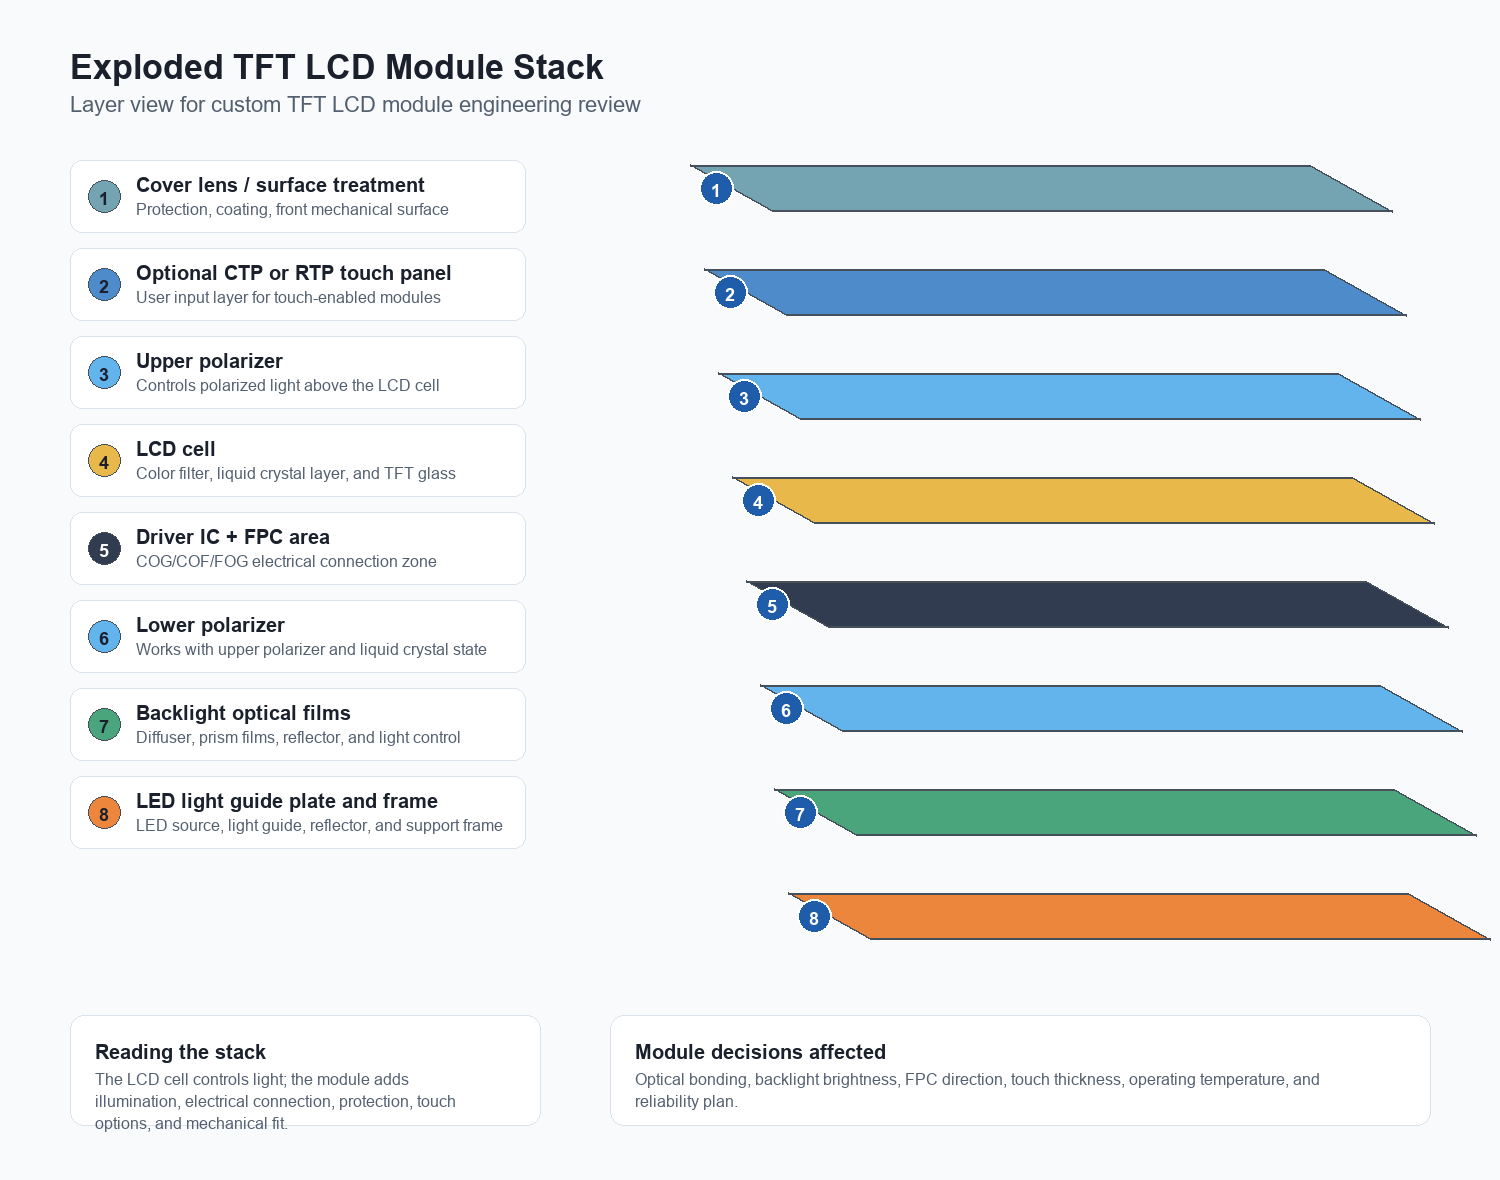This screenshot has height=1180, width=1500.
Task: Click the yellow legend circle numbered 4
Action: point(104,461)
